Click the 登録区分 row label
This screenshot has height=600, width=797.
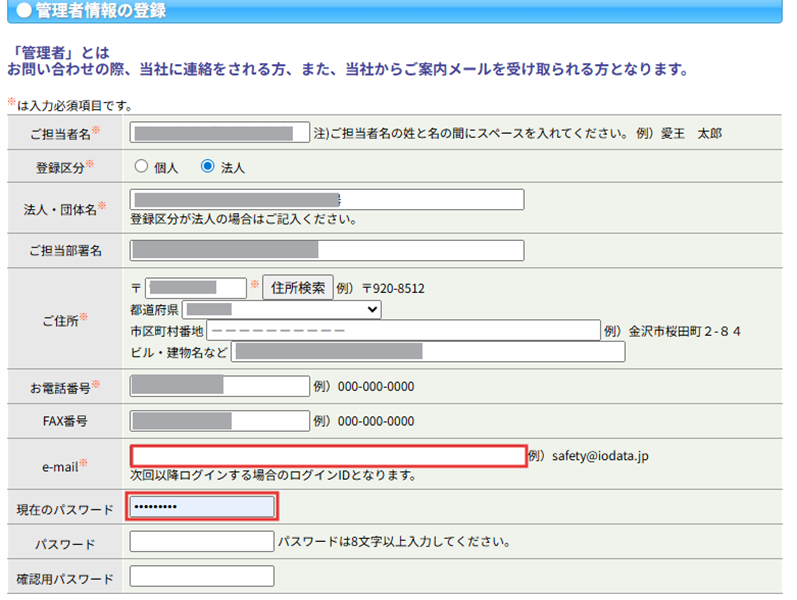point(61,167)
